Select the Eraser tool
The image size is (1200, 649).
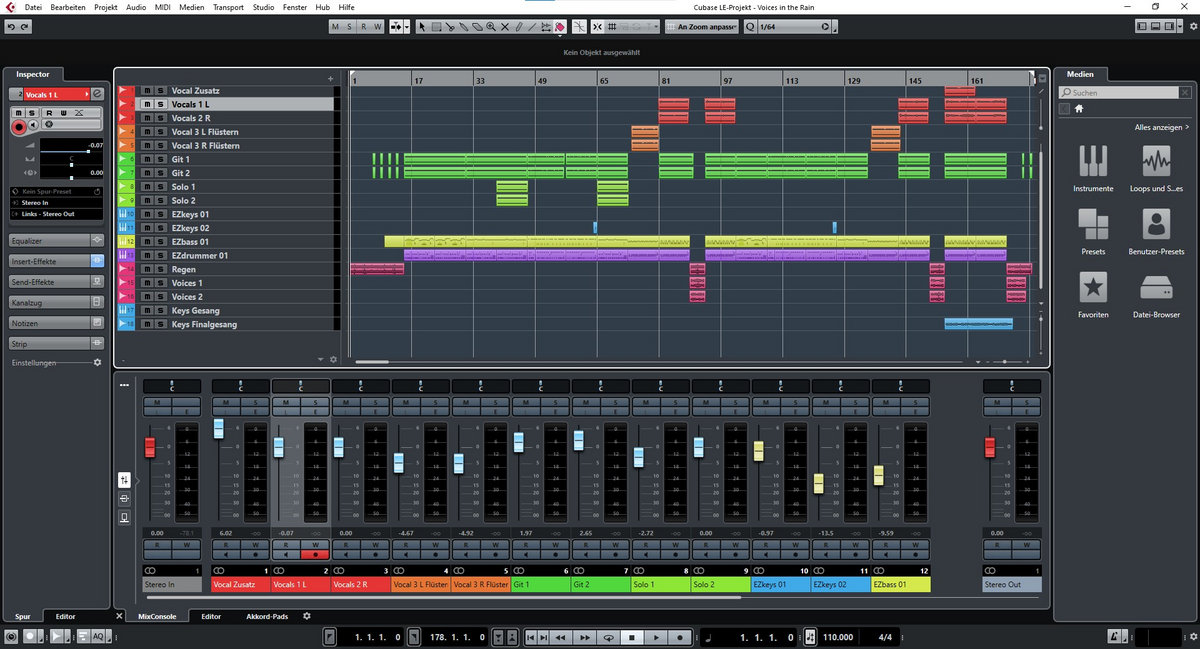(477, 26)
